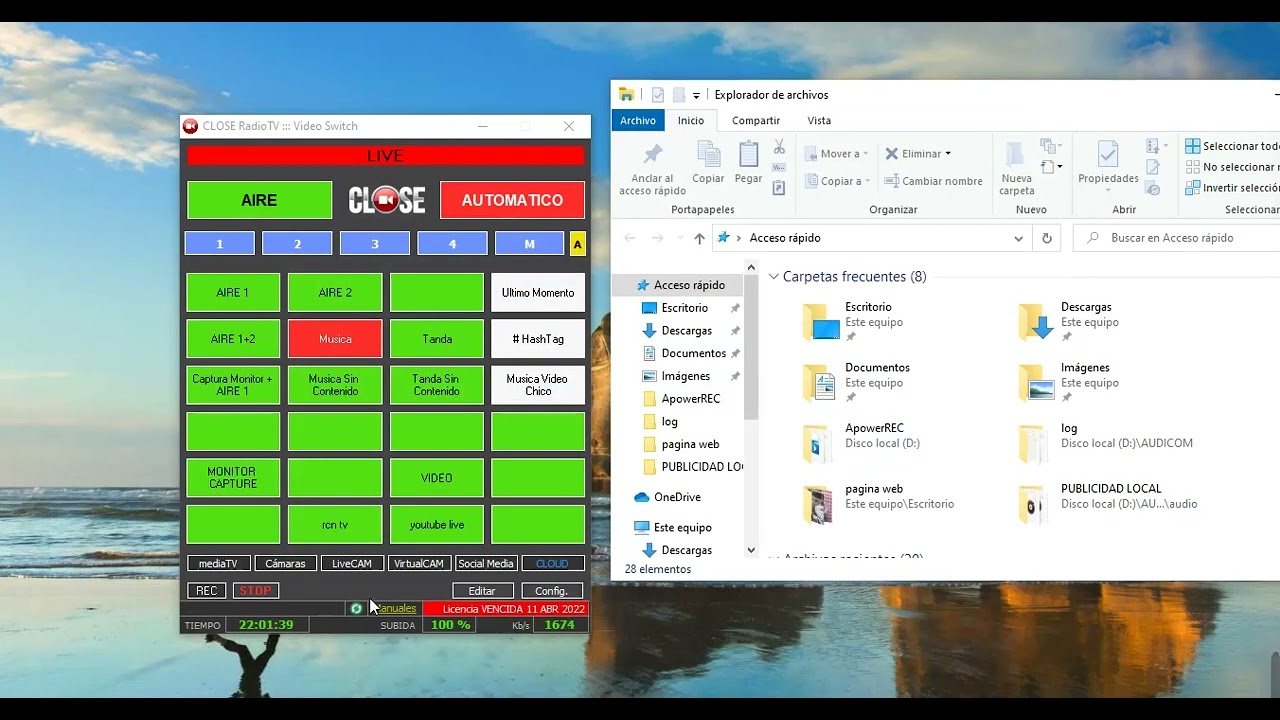The height and width of the screenshot is (720, 1280).
Task: Go up one level with the up arrow
Action: (699, 238)
